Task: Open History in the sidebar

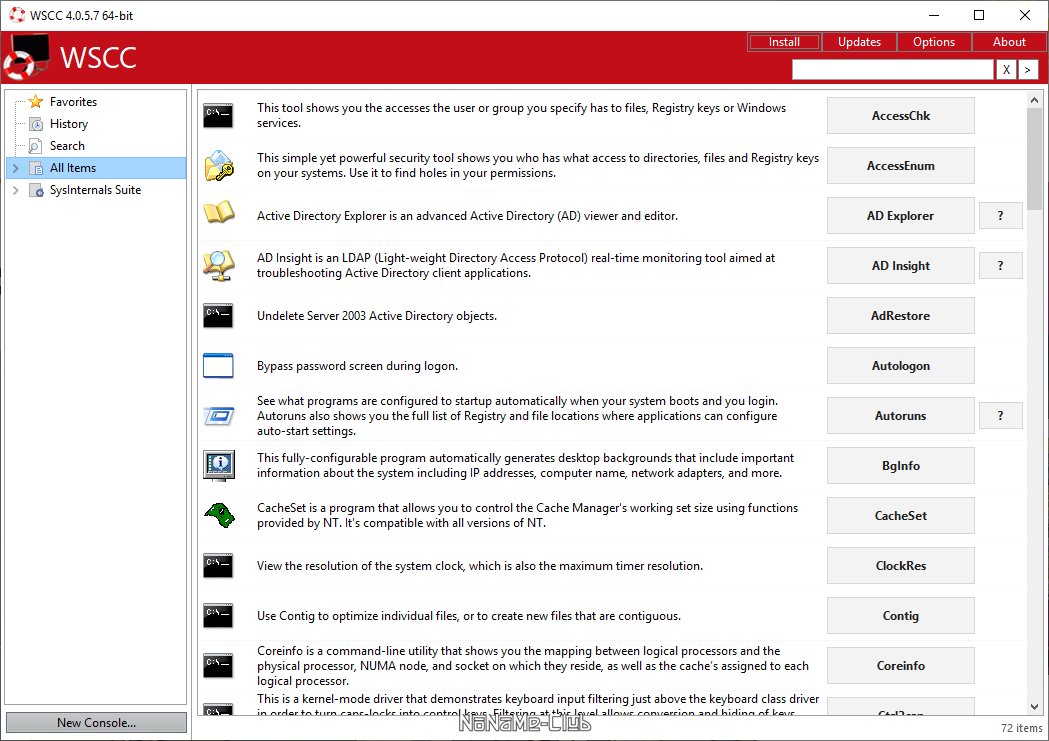Action: (68, 124)
